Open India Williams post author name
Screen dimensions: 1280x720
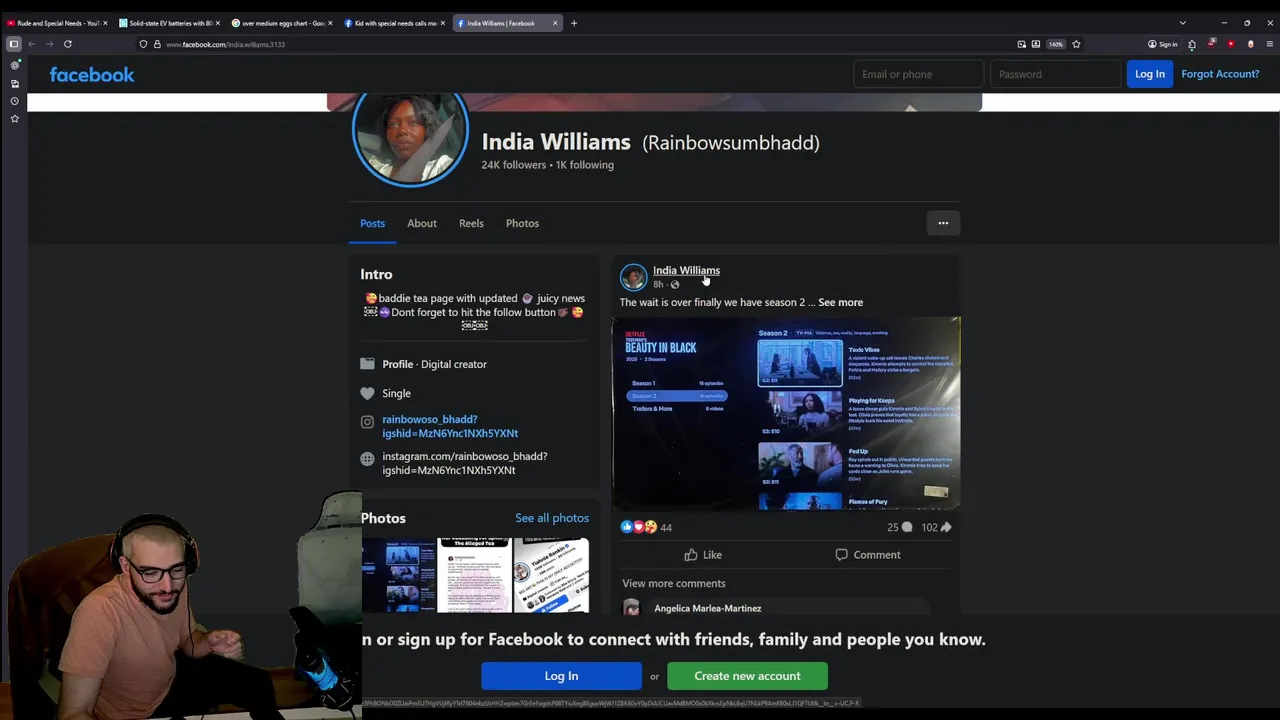686,270
